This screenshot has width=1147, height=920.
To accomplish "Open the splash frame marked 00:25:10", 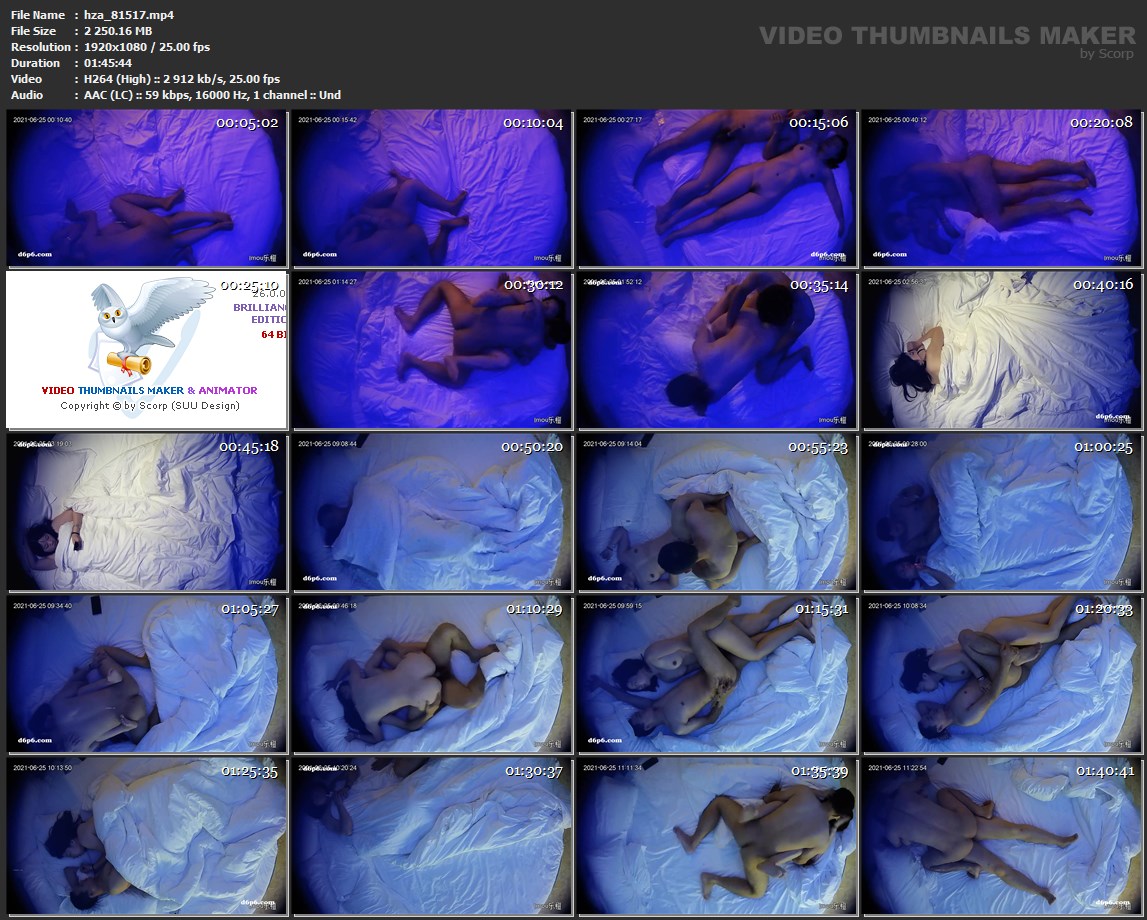I will (147, 350).
